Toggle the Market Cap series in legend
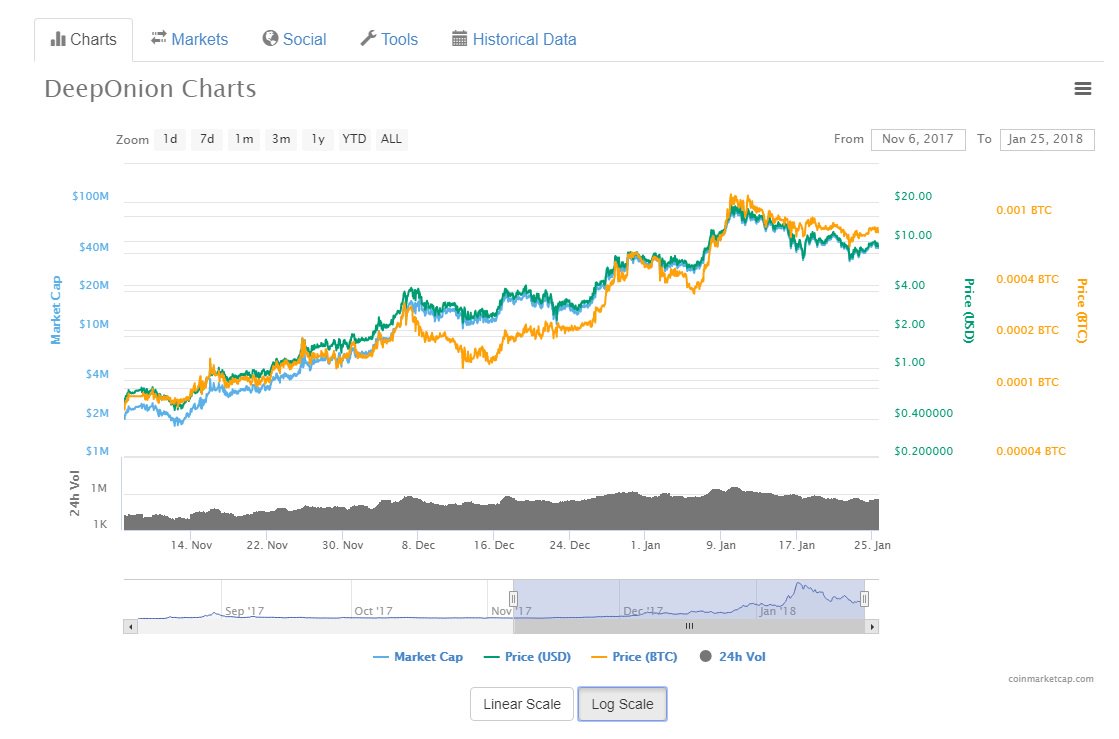 [x=417, y=657]
